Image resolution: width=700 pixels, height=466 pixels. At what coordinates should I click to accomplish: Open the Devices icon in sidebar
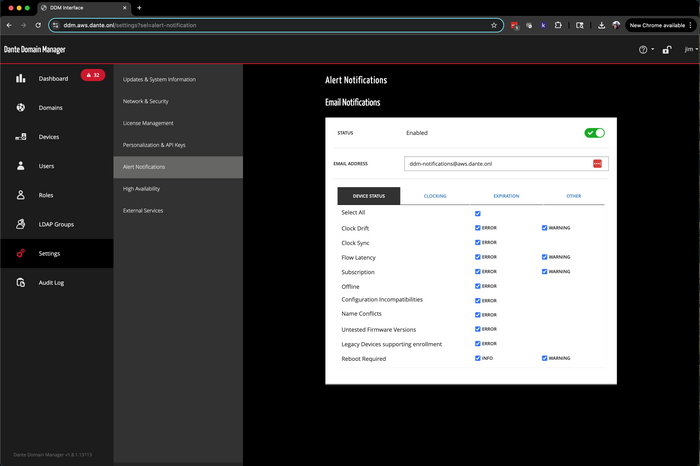click(x=21, y=137)
